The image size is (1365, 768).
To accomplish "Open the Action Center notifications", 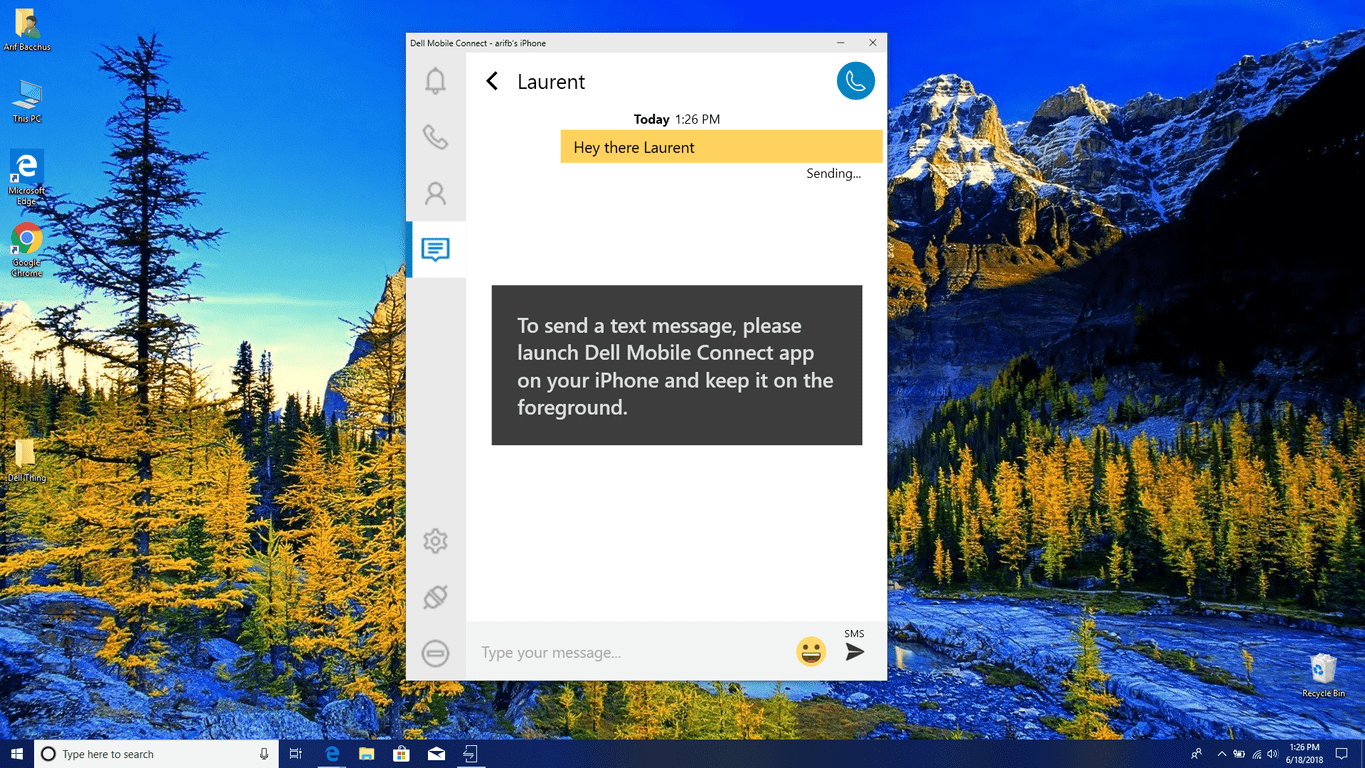I will tap(1342, 753).
